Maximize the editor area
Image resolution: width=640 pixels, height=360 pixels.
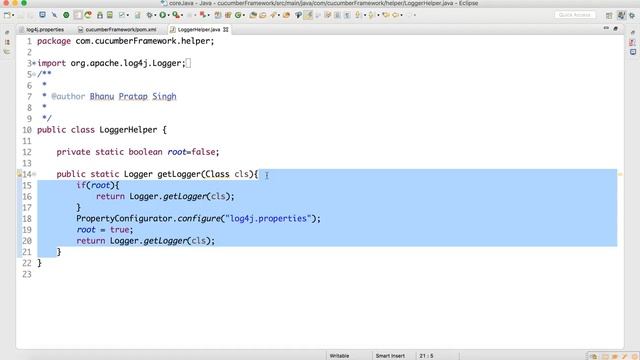pos(616,29)
